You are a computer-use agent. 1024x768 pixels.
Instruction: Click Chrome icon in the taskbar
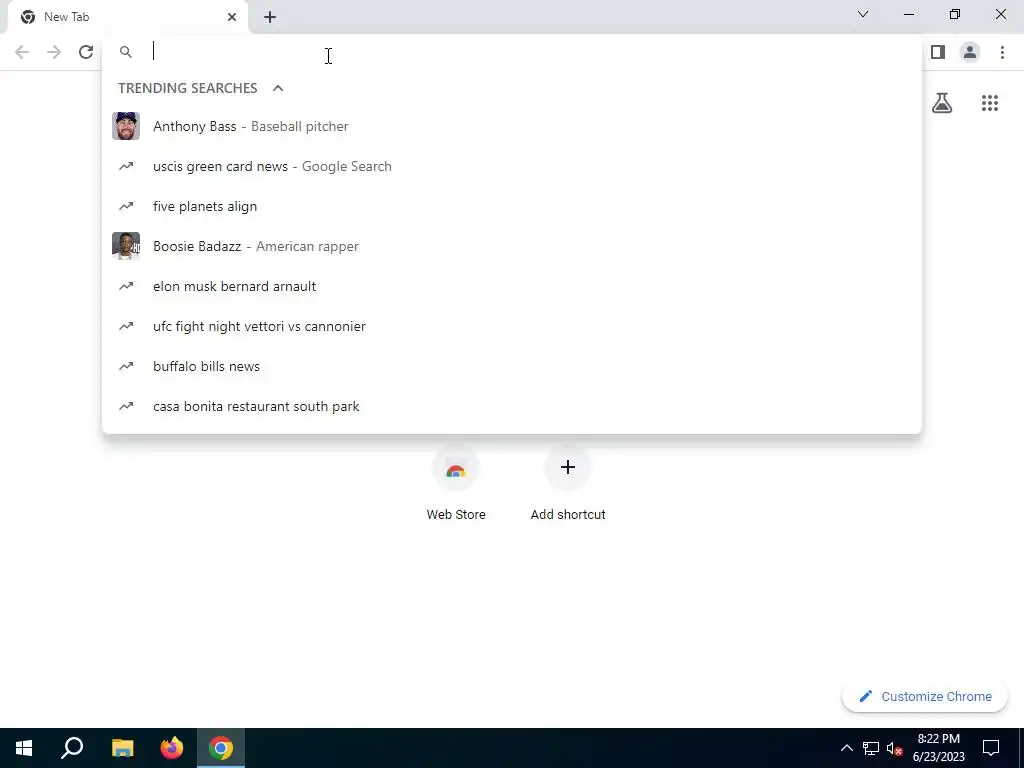(221, 748)
